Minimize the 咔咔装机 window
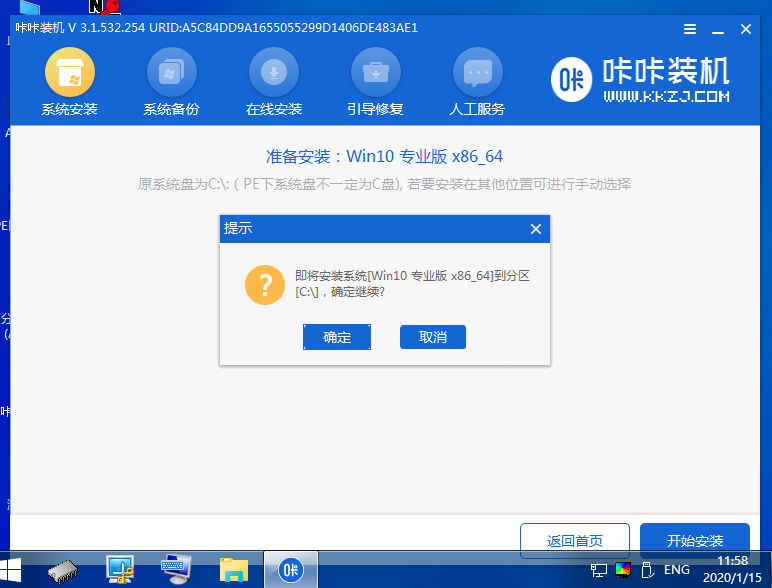Viewport: 772px width, 588px height. 718,29
